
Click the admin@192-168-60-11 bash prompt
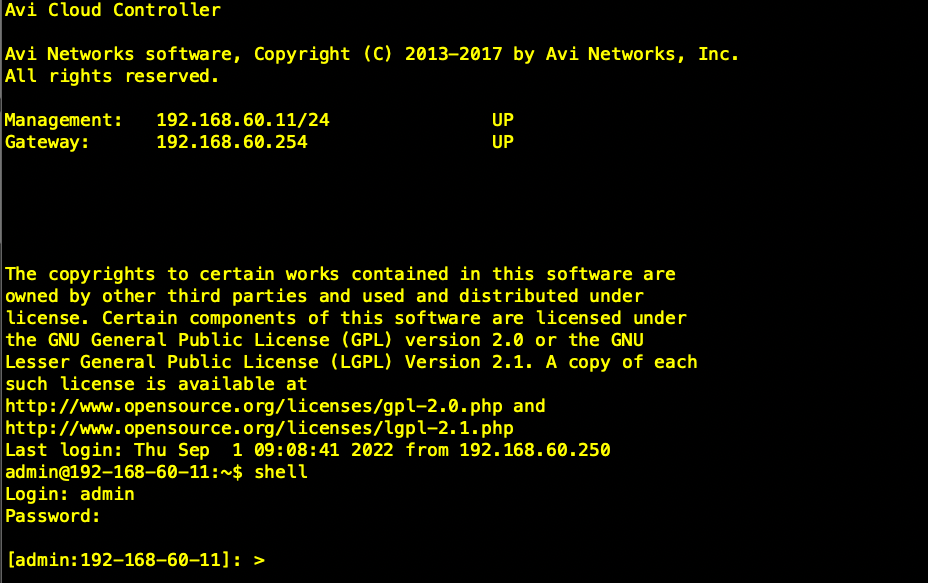[124, 472]
